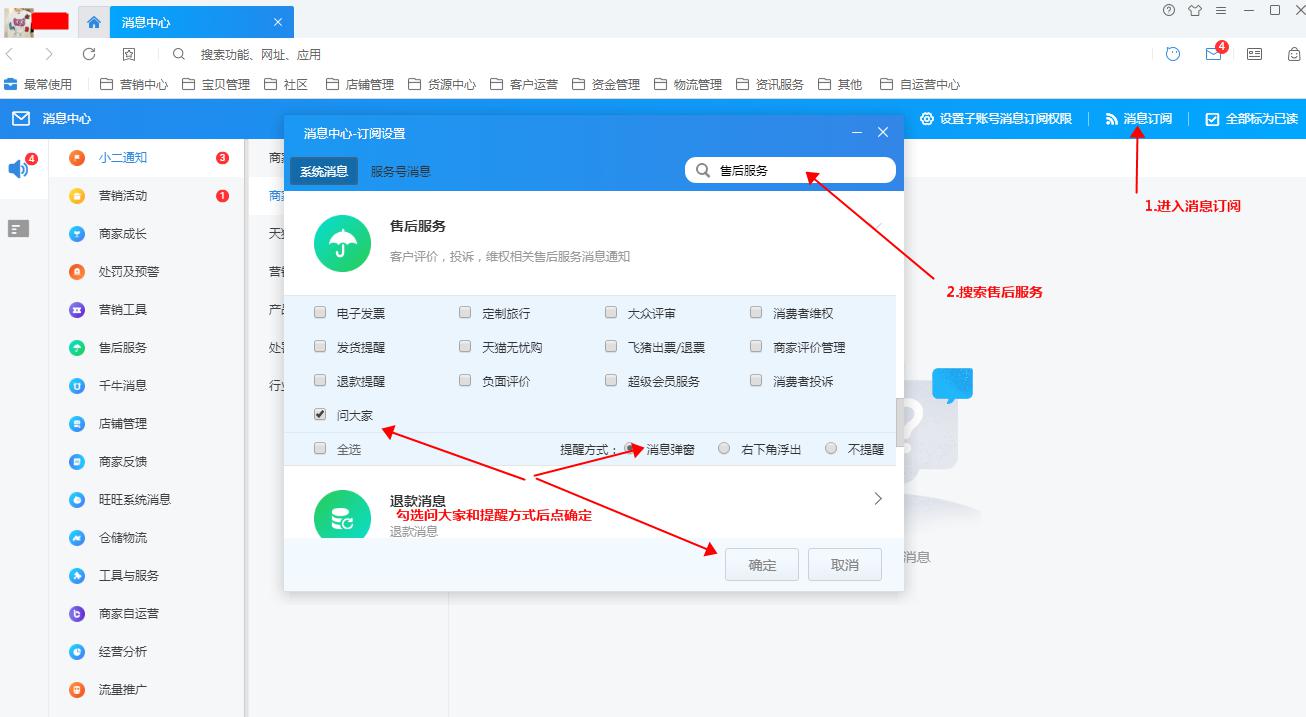Open the 自运营中心 bookmark folder

tap(919, 84)
